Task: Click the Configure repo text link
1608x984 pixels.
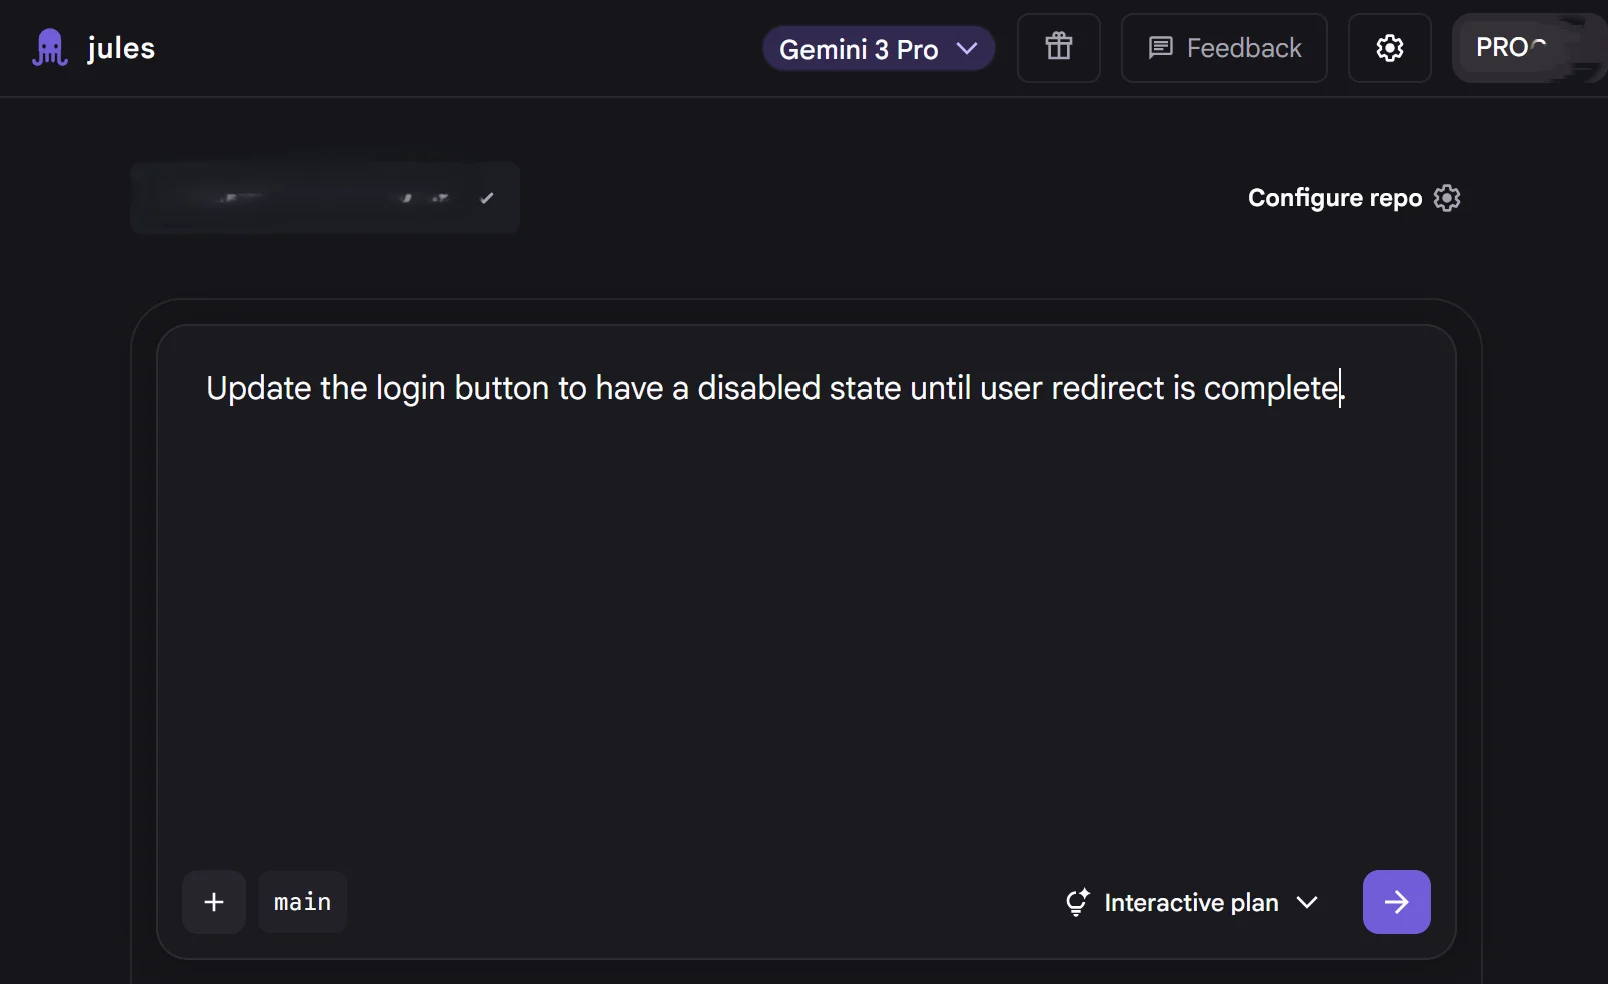Action: [1334, 198]
